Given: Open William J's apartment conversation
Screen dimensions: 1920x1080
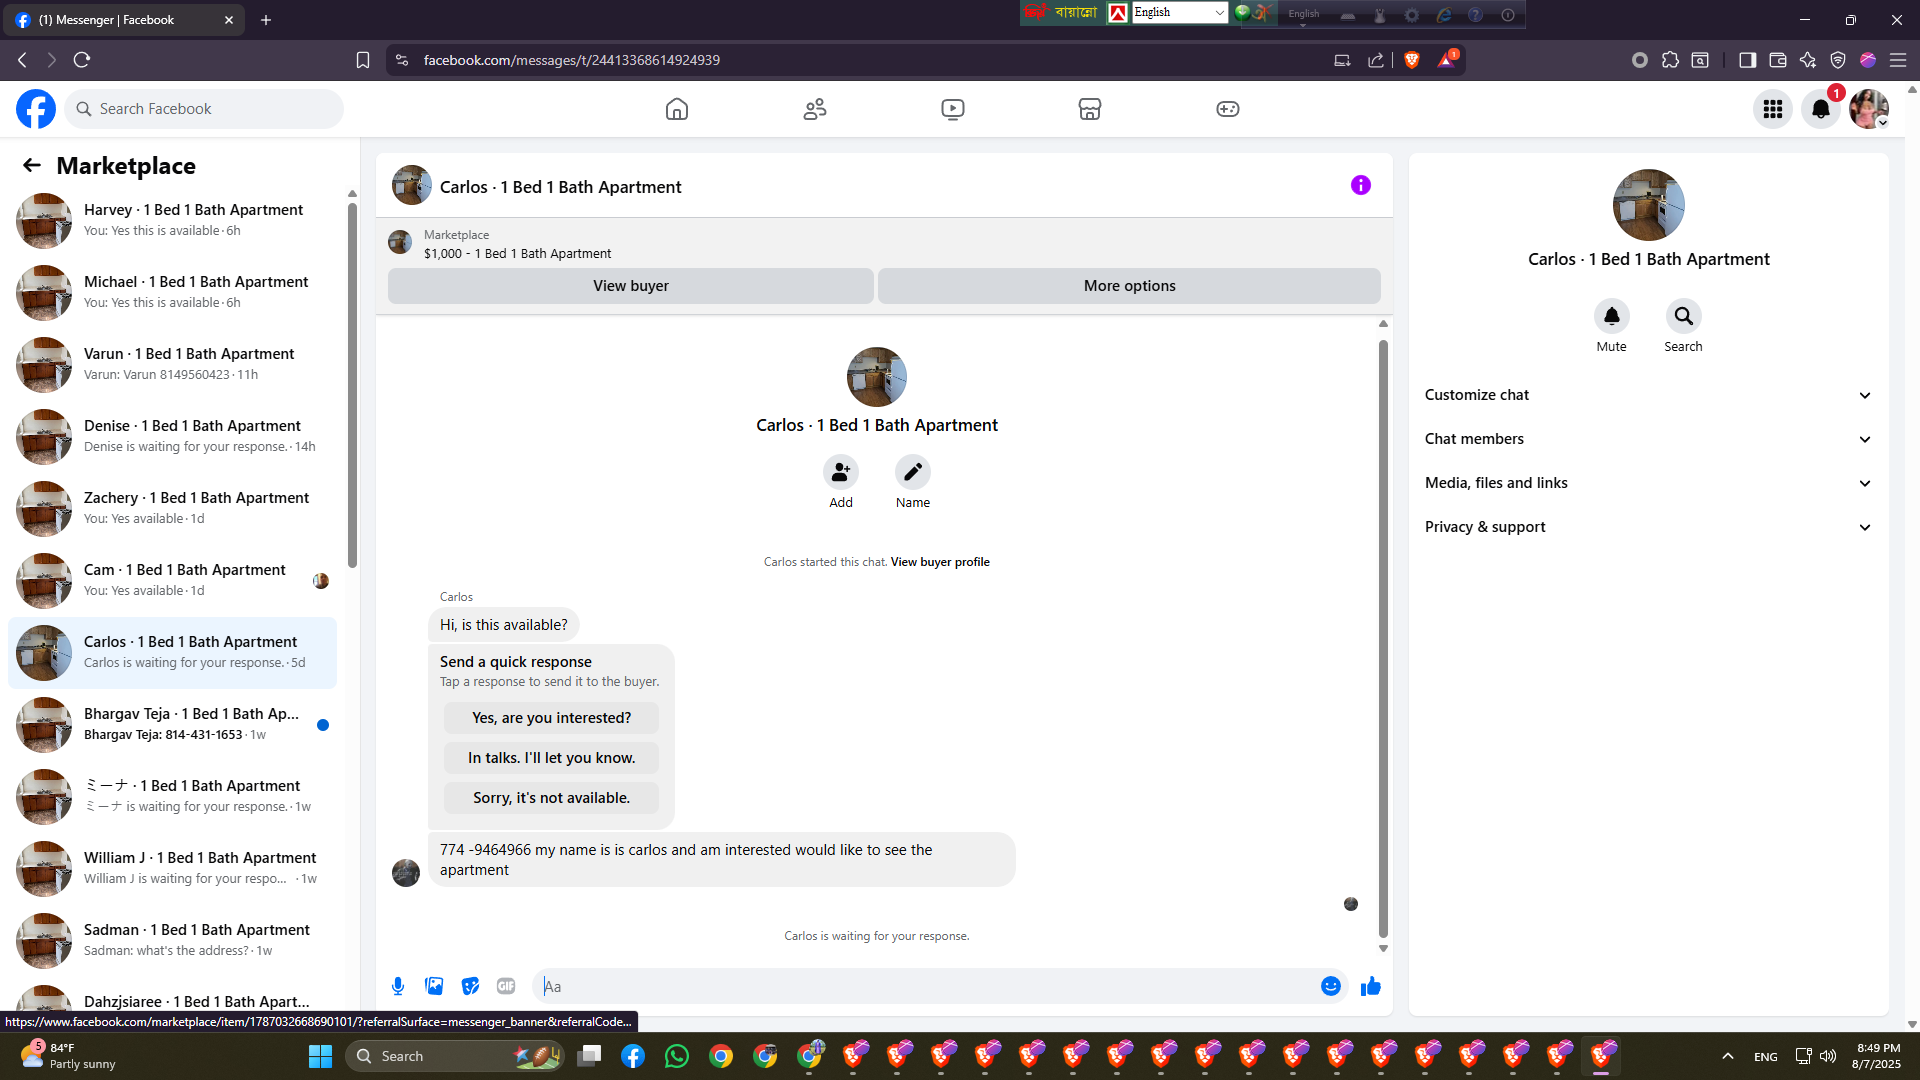Looking at the screenshot, I should click(x=172, y=869).
